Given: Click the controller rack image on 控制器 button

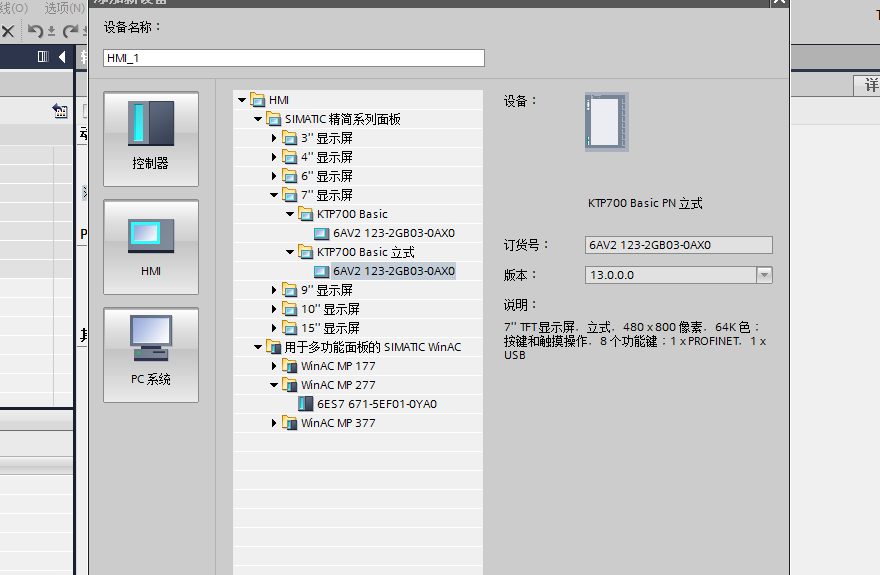Looking at the screenshot, I should pos(151,123).
